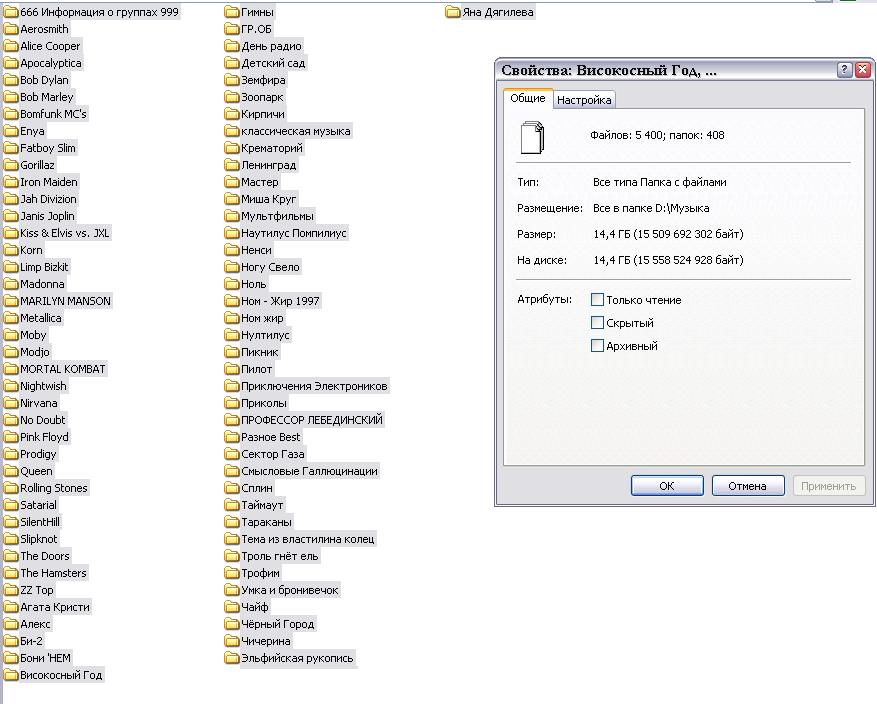Click the Чайф folder icon
The image size is (877, 704).
coord(232,607)
